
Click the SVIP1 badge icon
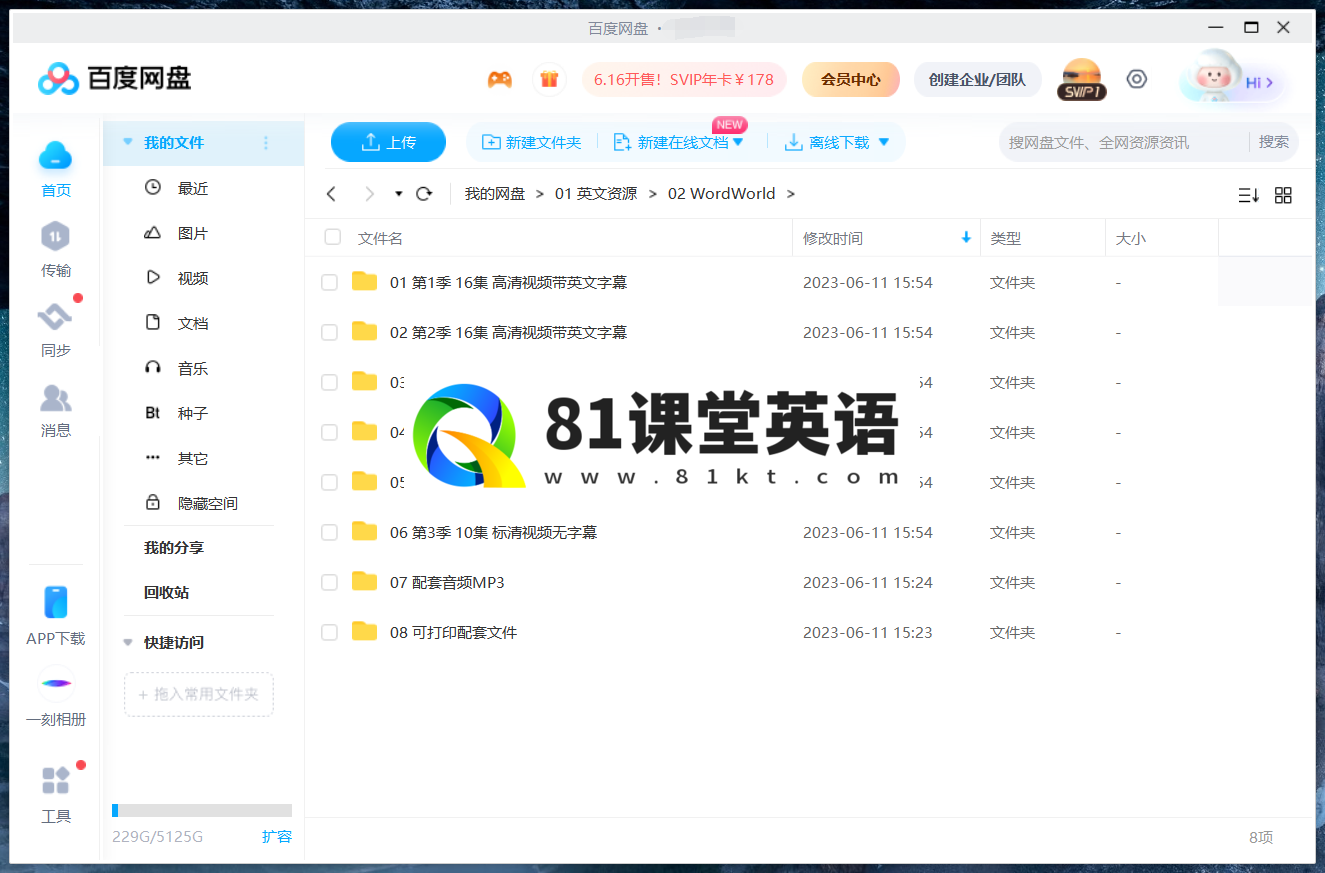pyautogui.click(x=1081, y=80)
